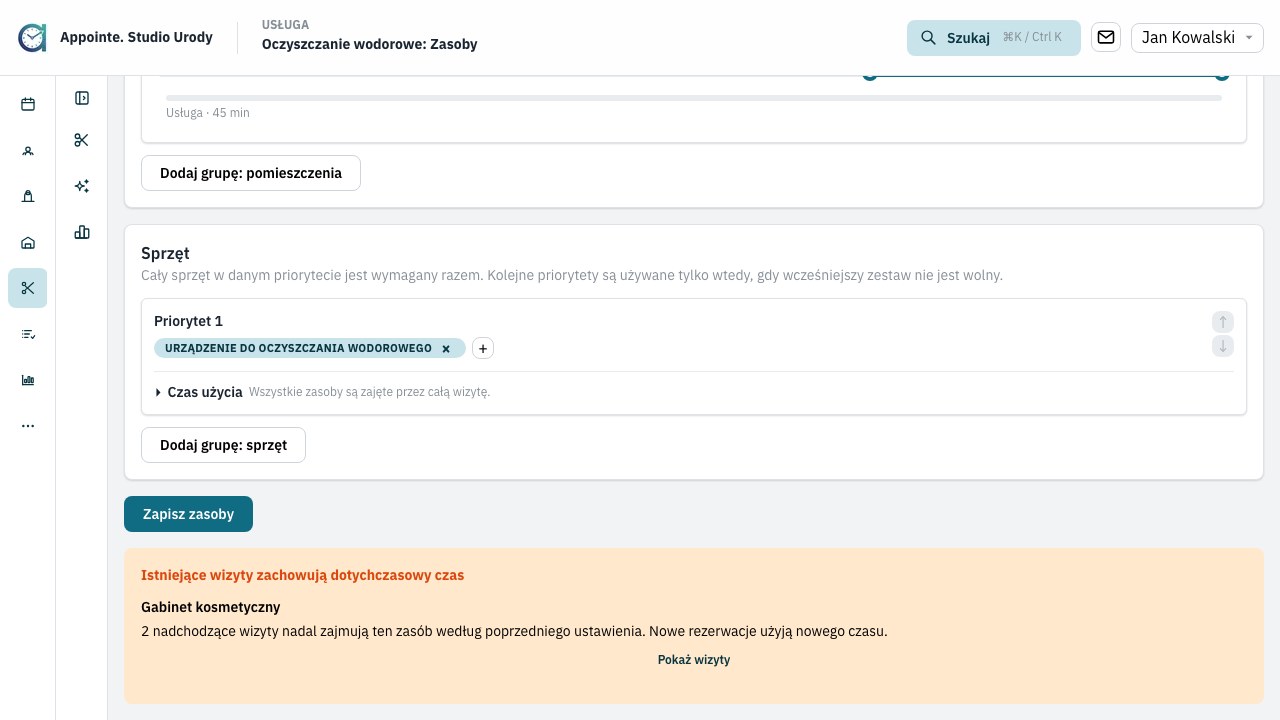Open the calendar view from the main rail

[28, 104]
